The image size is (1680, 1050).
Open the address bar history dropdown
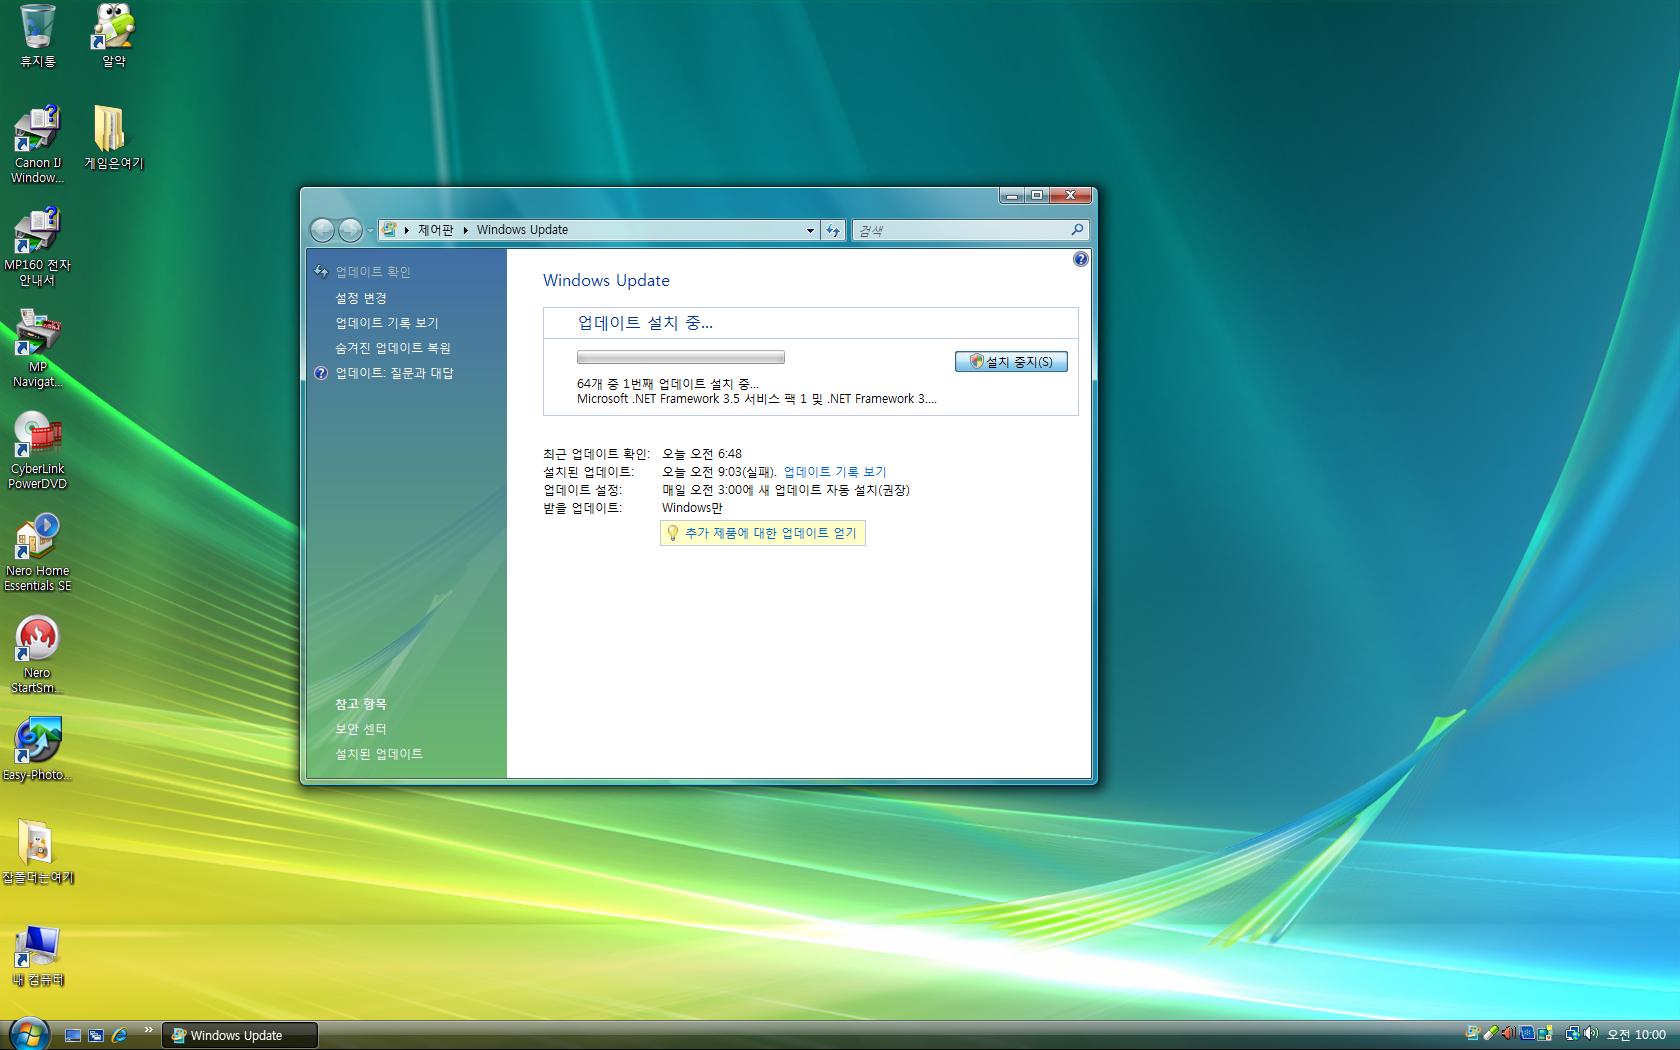(810, 230)
